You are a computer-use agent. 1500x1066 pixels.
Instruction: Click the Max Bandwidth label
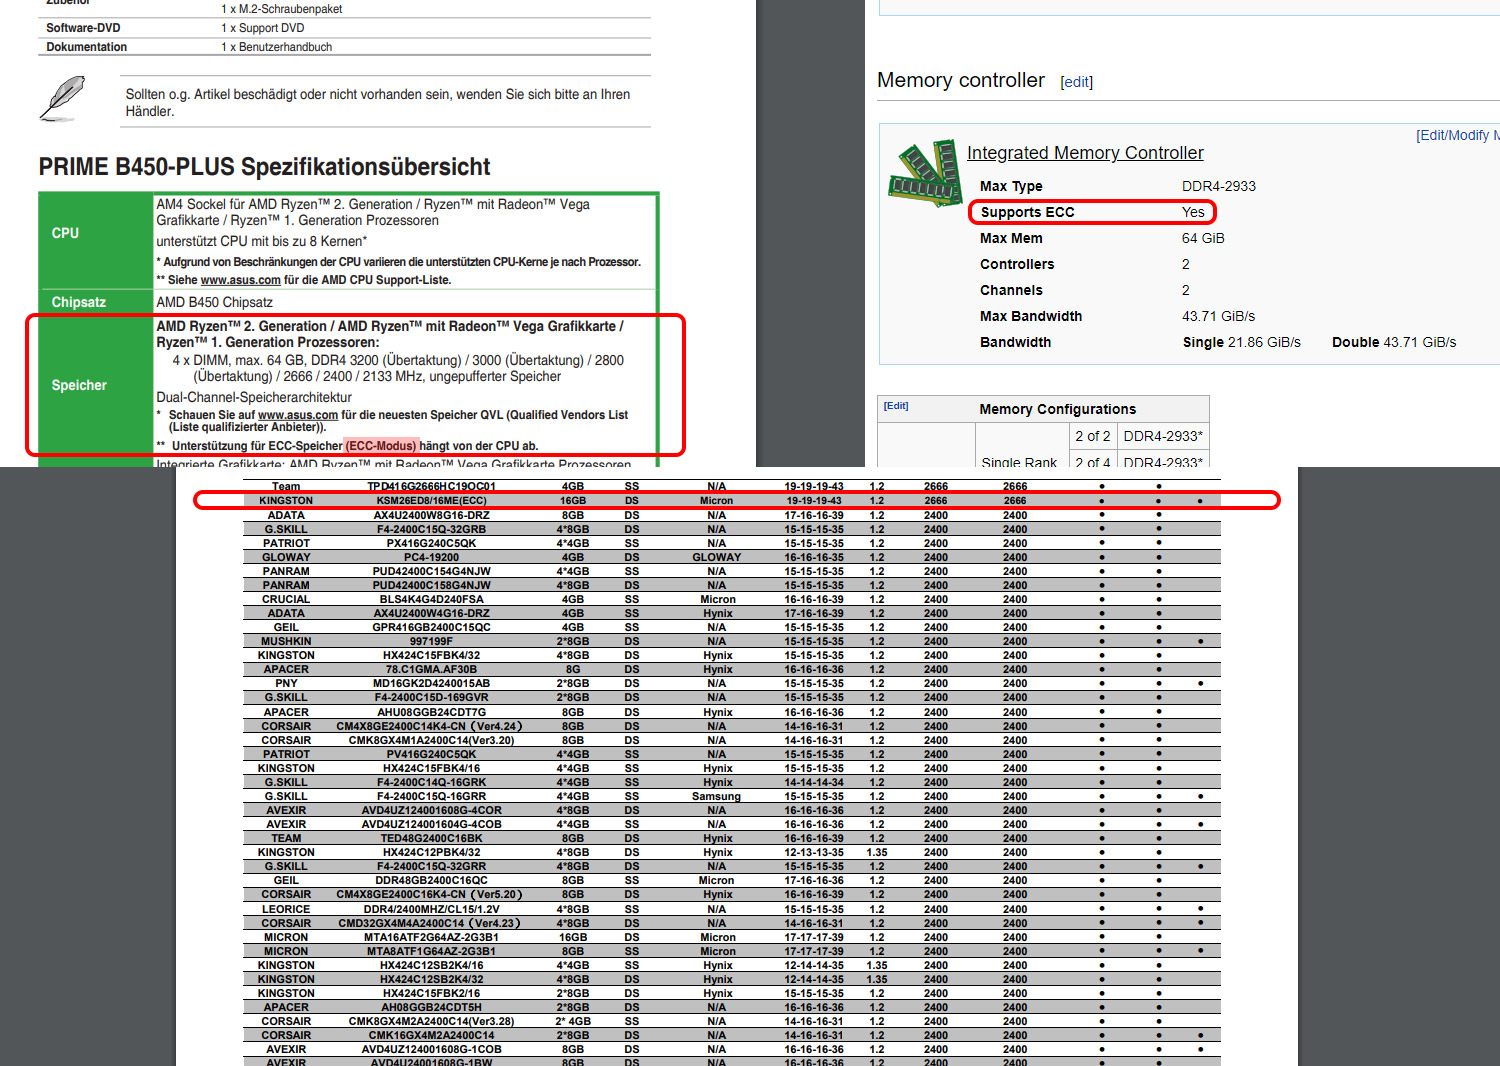coord(1031,316)
